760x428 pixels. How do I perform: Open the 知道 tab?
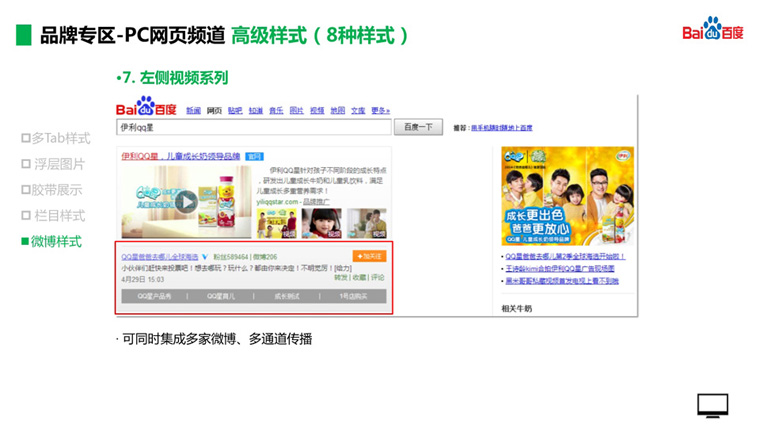tap(255, 111)
